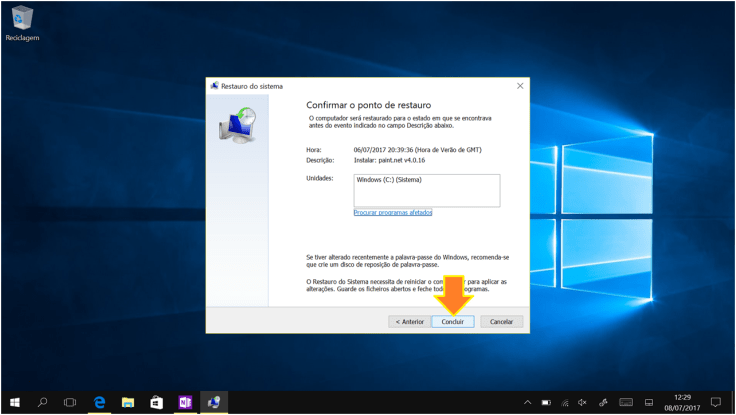Open Wi-Fi network status in the tray
The width and height of the screenshot is (736, 415).
pos(566,402)
